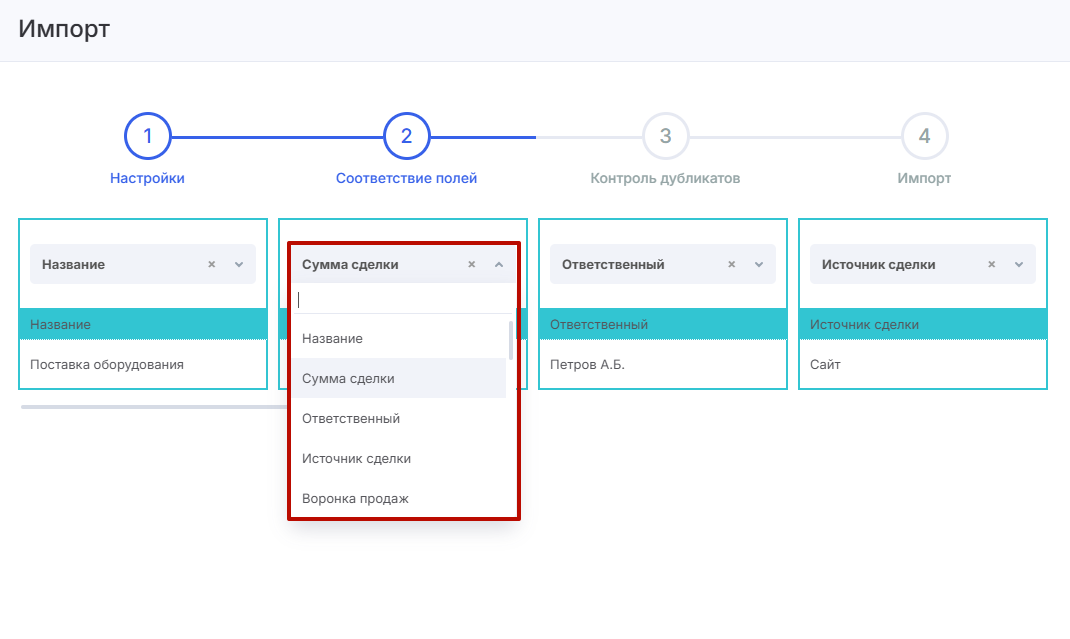Image resolution: width=1070 pixels, height=639 pixels.
Task: Select Сумма сделки option in the list
Action: [x=348, y=379]
